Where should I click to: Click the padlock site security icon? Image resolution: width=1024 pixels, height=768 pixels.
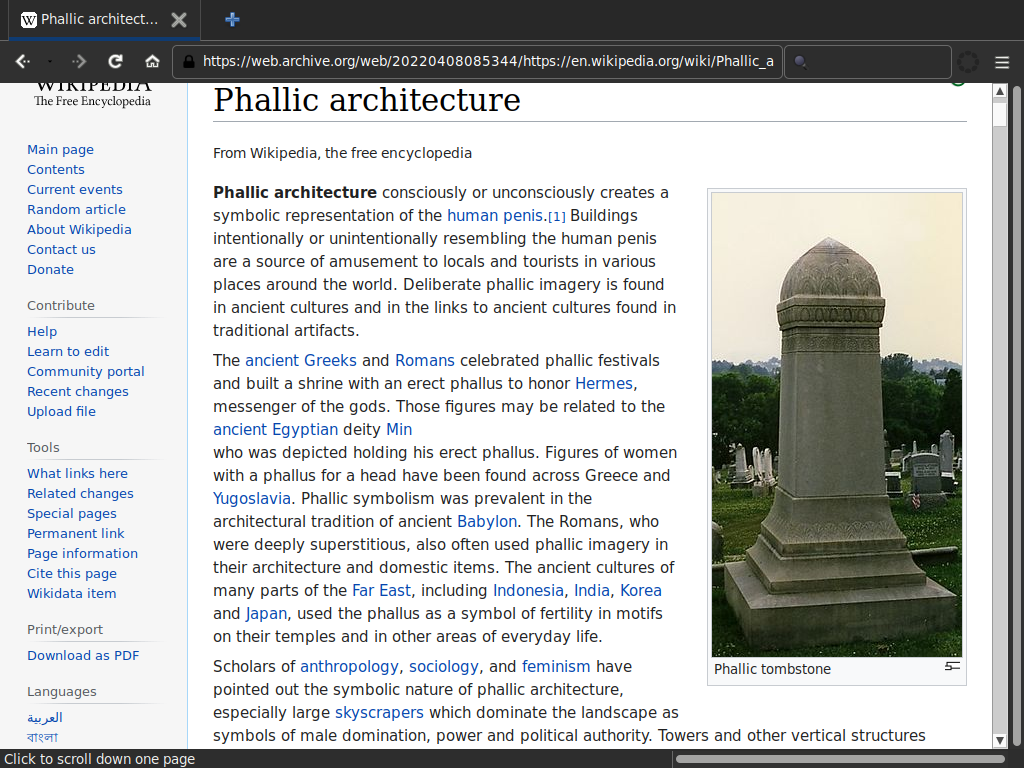(x=187, y=61)
